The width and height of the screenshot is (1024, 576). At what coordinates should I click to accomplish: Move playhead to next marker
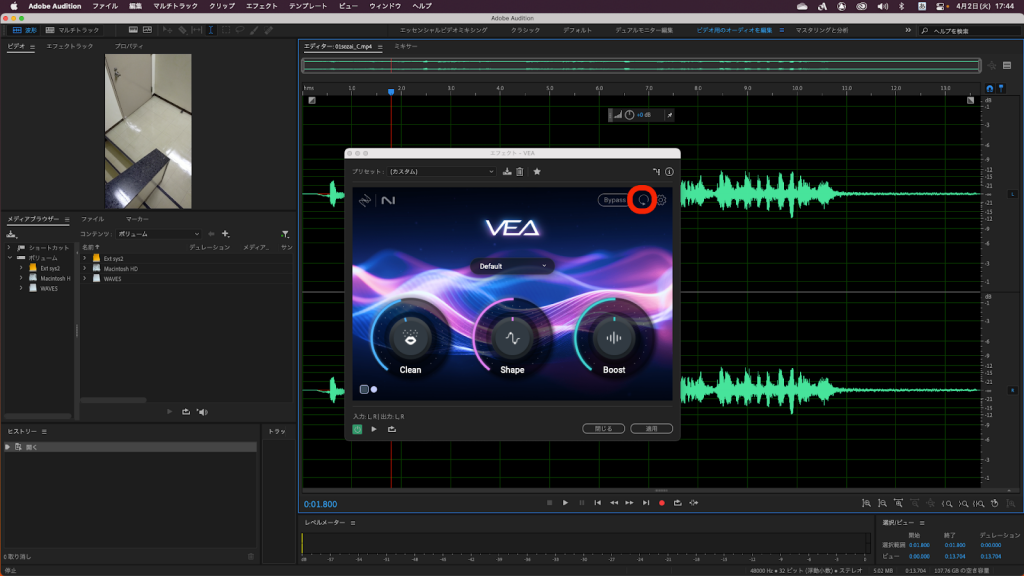[646, 503]
